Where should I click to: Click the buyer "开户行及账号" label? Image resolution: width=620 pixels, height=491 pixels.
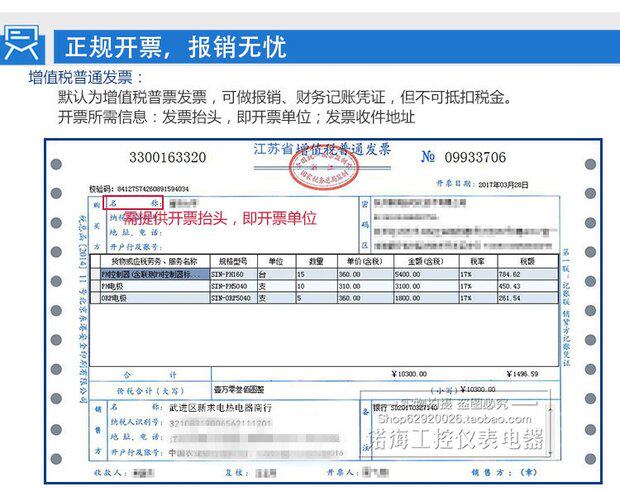[136, 247]
